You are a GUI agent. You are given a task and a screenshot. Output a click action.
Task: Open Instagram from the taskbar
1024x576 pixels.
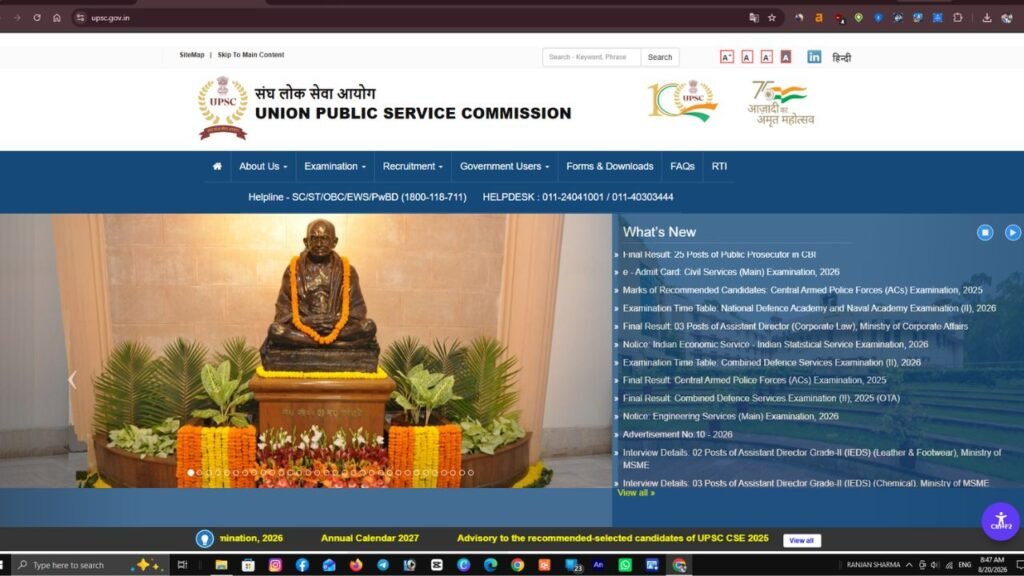tap(275, 565)
